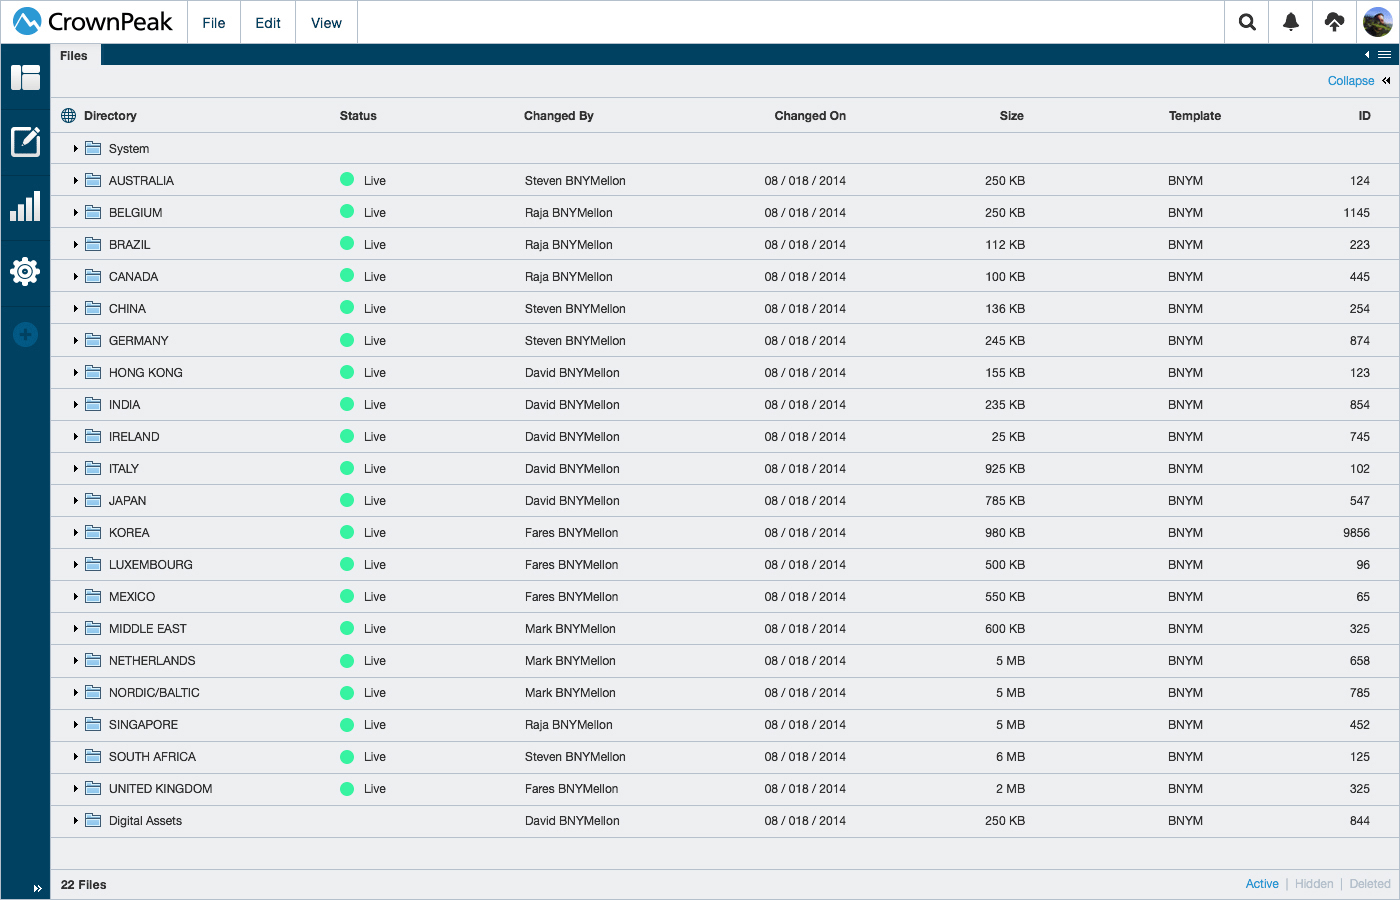Expand the System folder tree arrow
The width and height of the screenshot is (1400, 900).
75,149
